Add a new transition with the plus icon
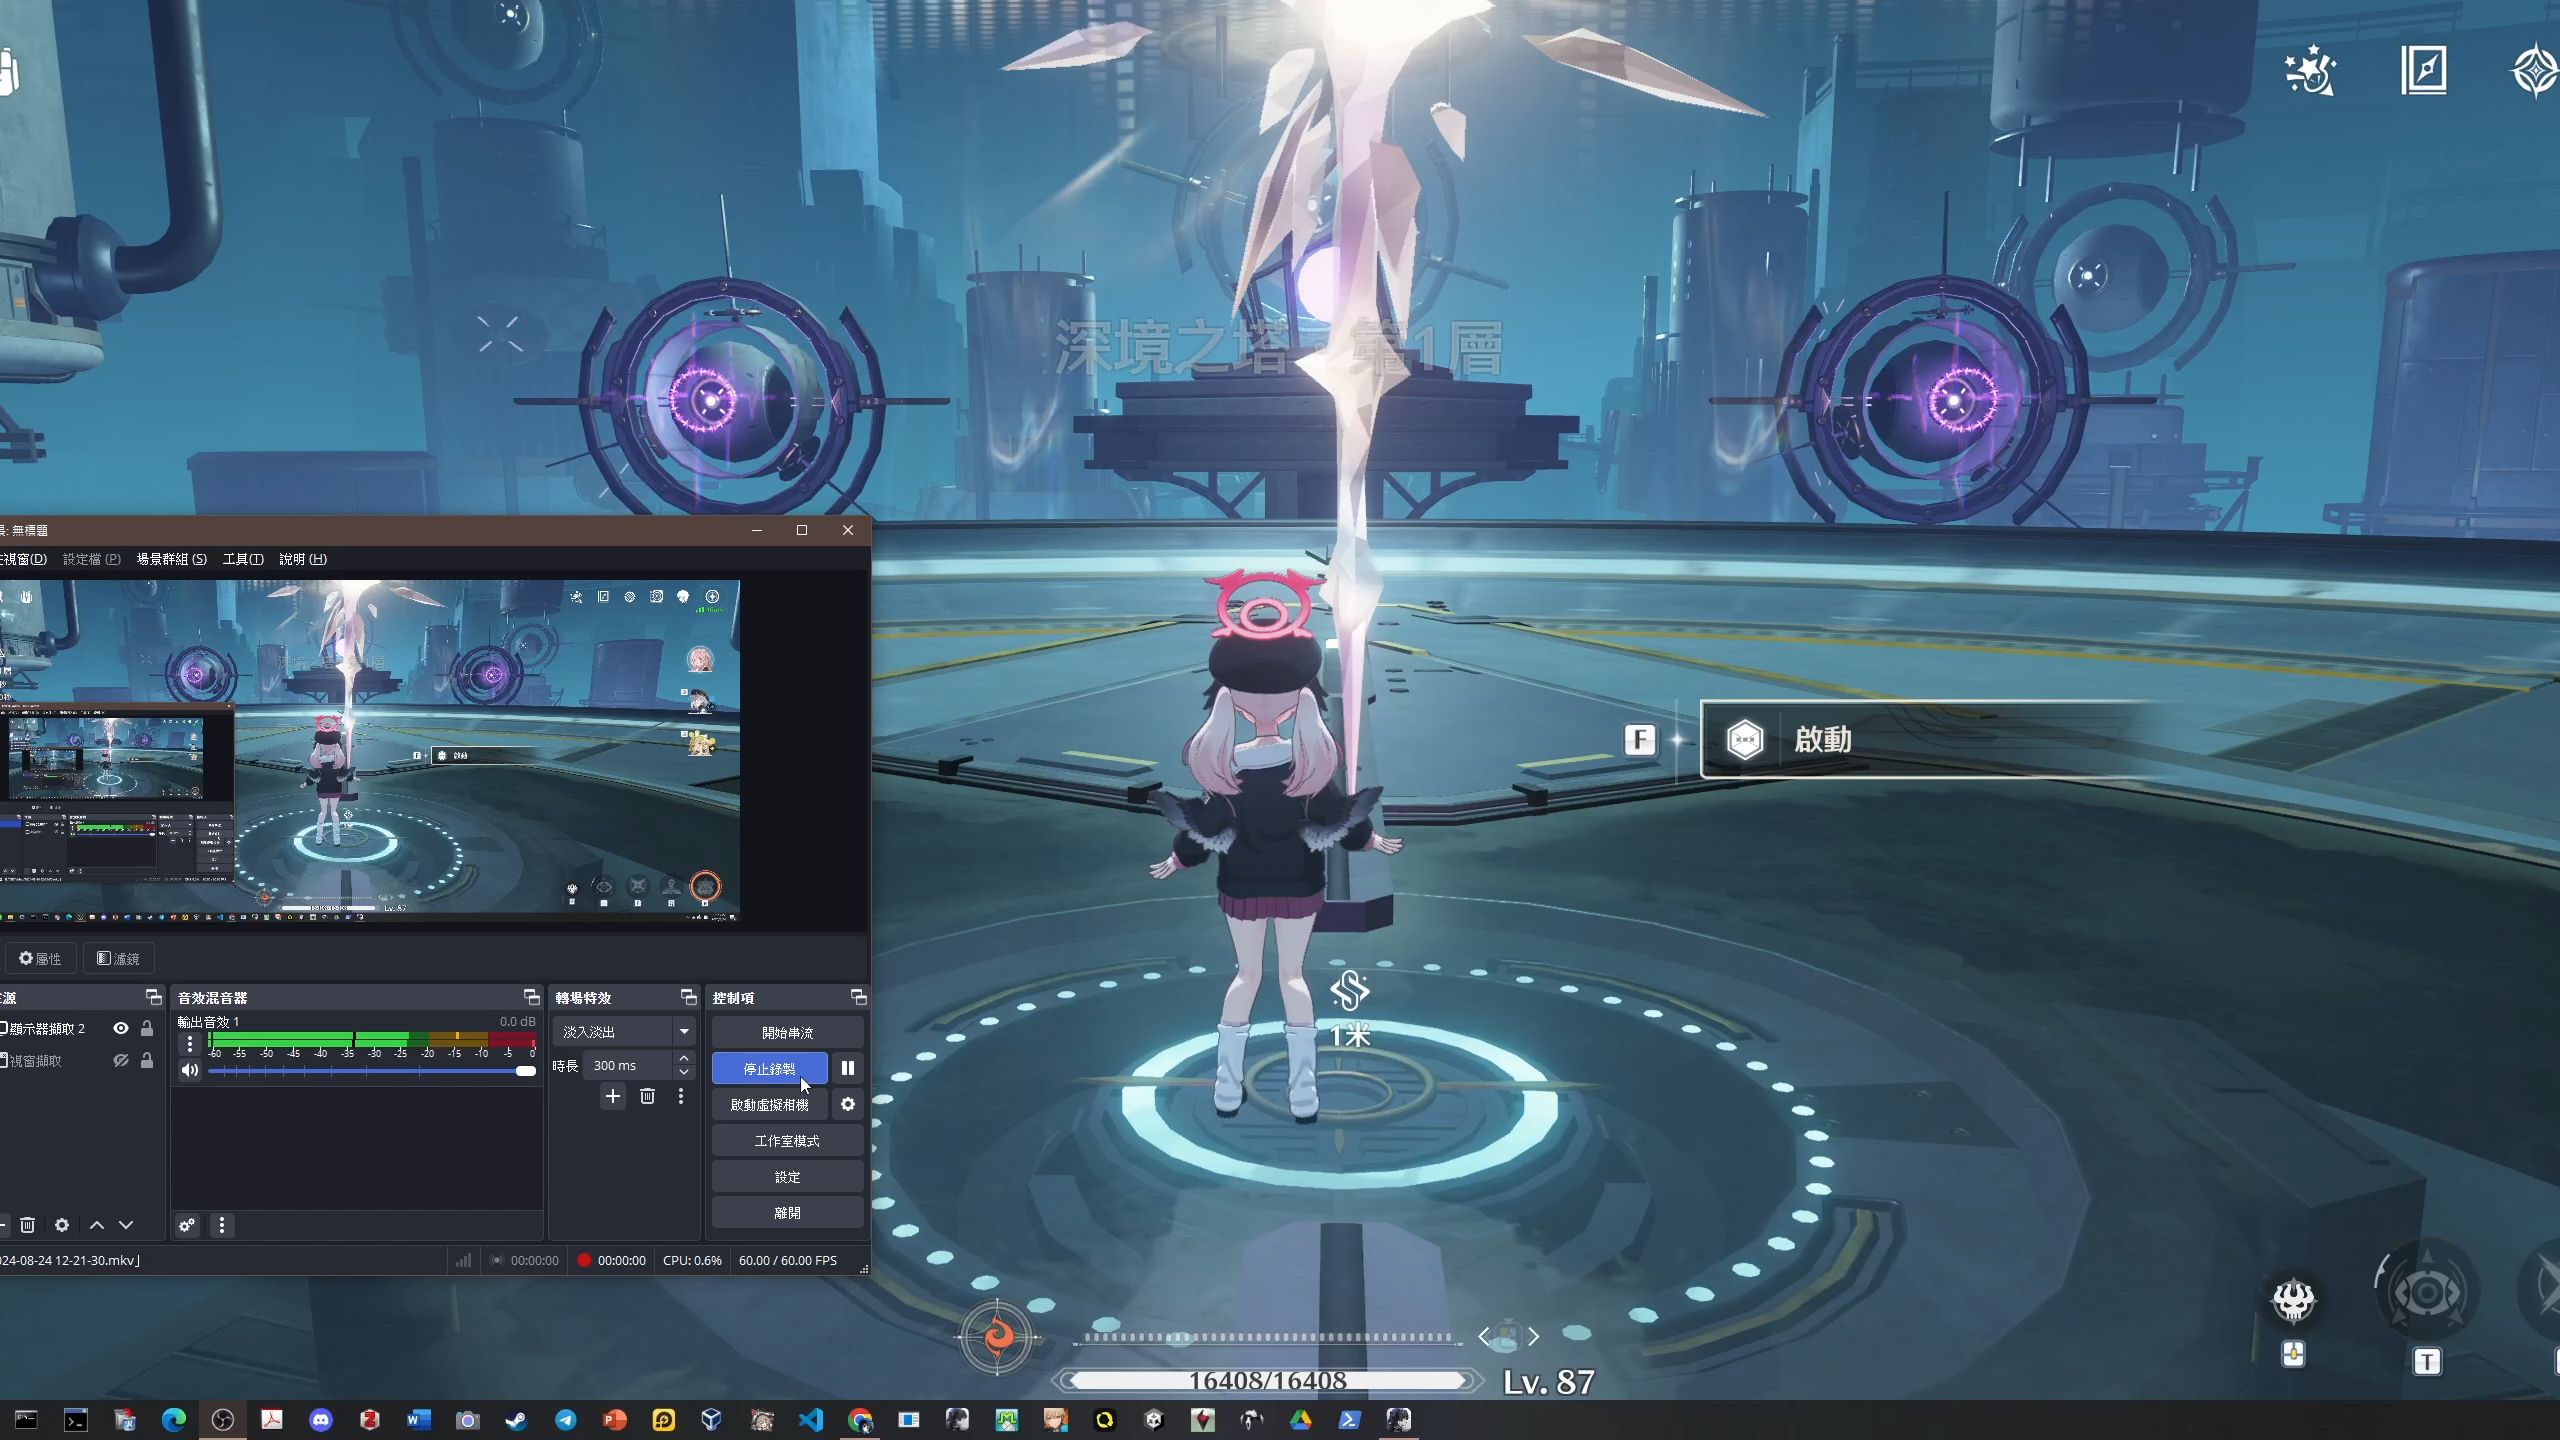The image size is (2560, 1440). (x=612, y=1096)
